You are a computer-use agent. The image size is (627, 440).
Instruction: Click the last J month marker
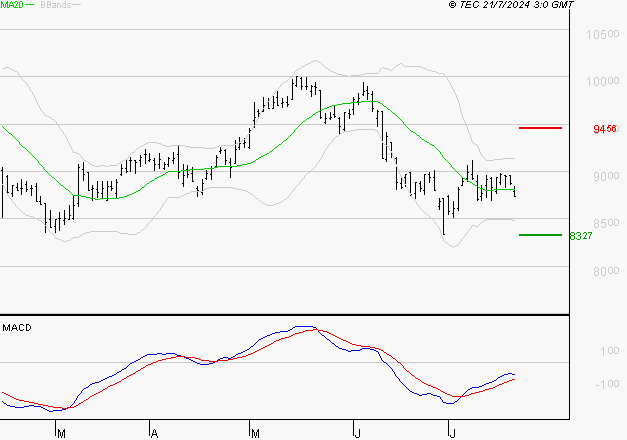coord(452,434)
